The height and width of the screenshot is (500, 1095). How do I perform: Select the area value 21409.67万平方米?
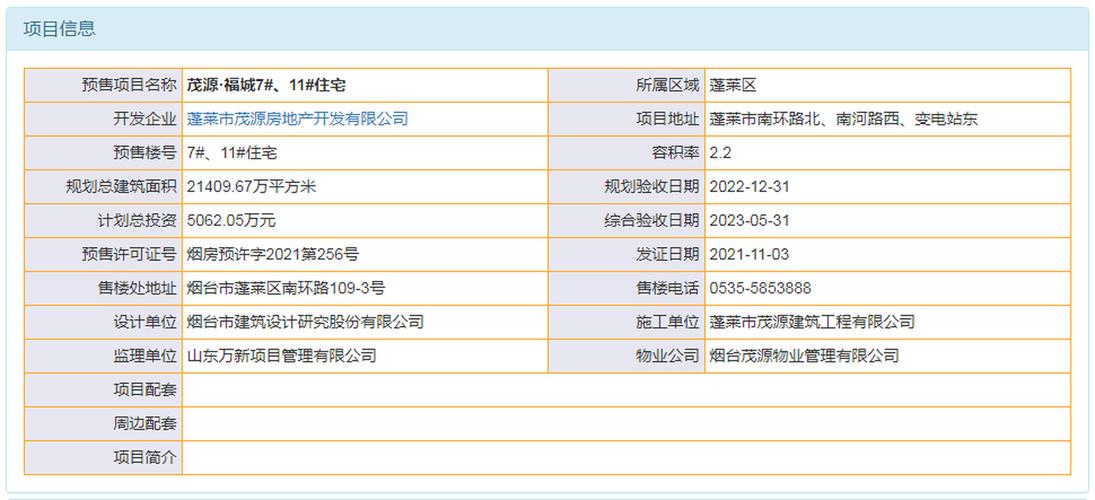251,186
